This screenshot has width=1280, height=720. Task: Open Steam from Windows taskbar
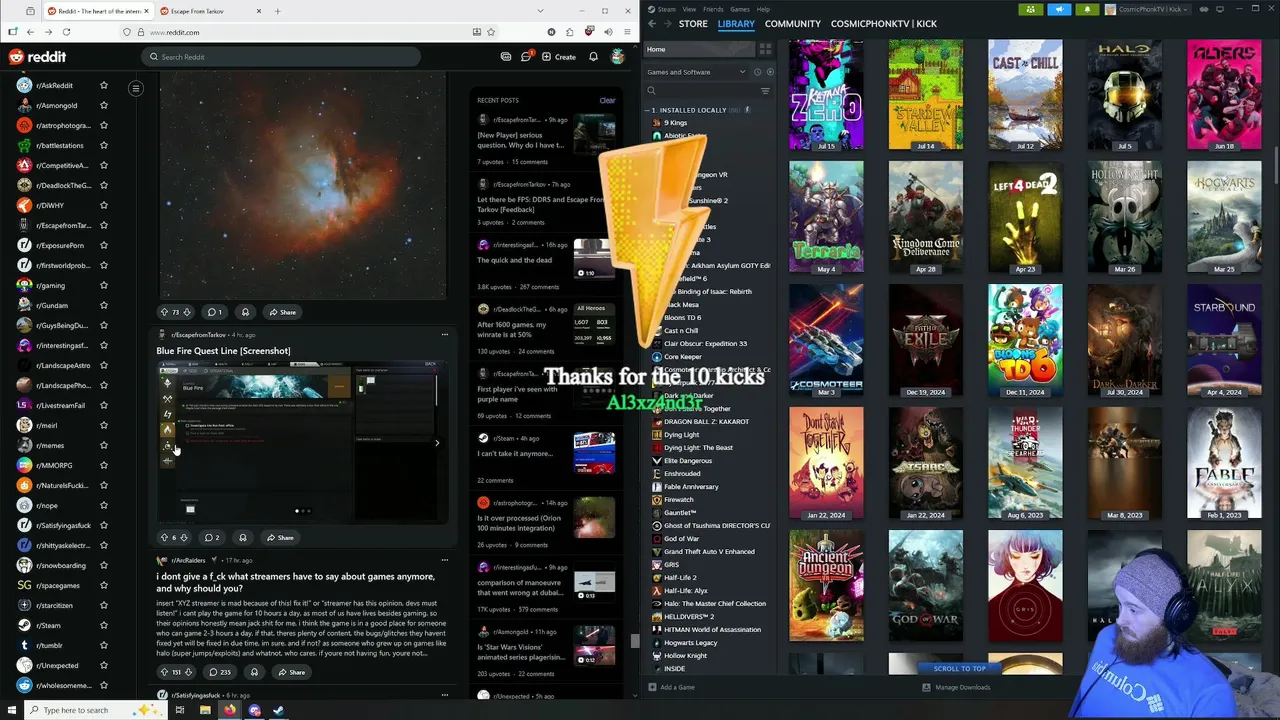click(x=278, y=710)
